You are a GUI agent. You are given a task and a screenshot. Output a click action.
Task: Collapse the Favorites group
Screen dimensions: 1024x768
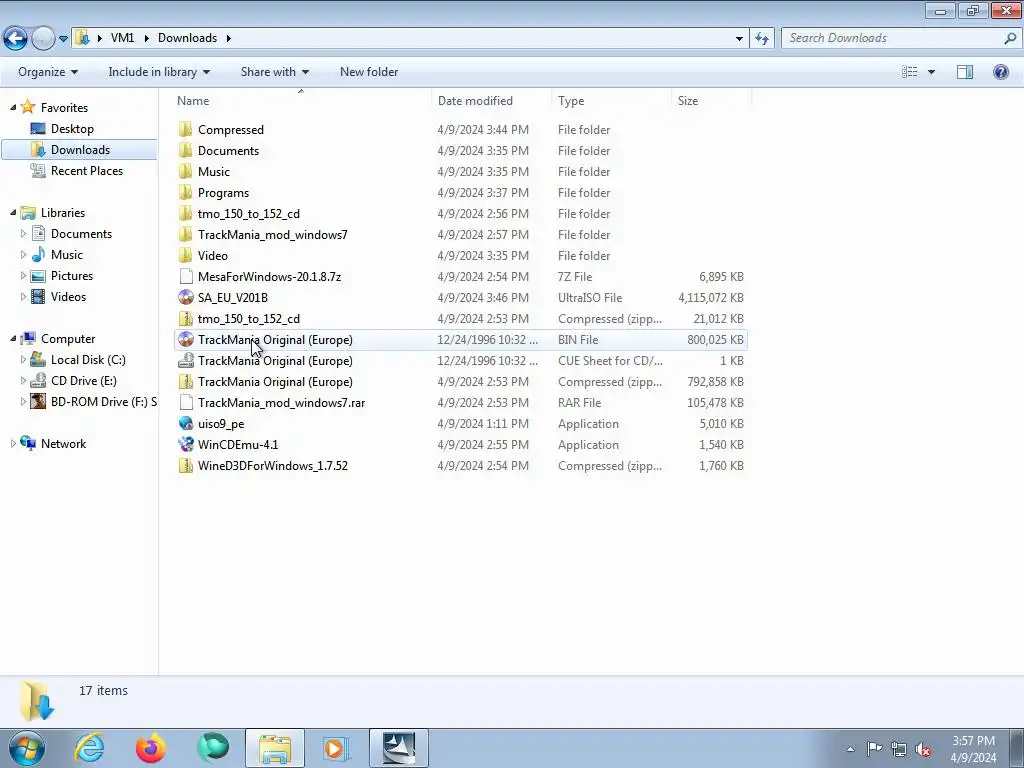13,107
